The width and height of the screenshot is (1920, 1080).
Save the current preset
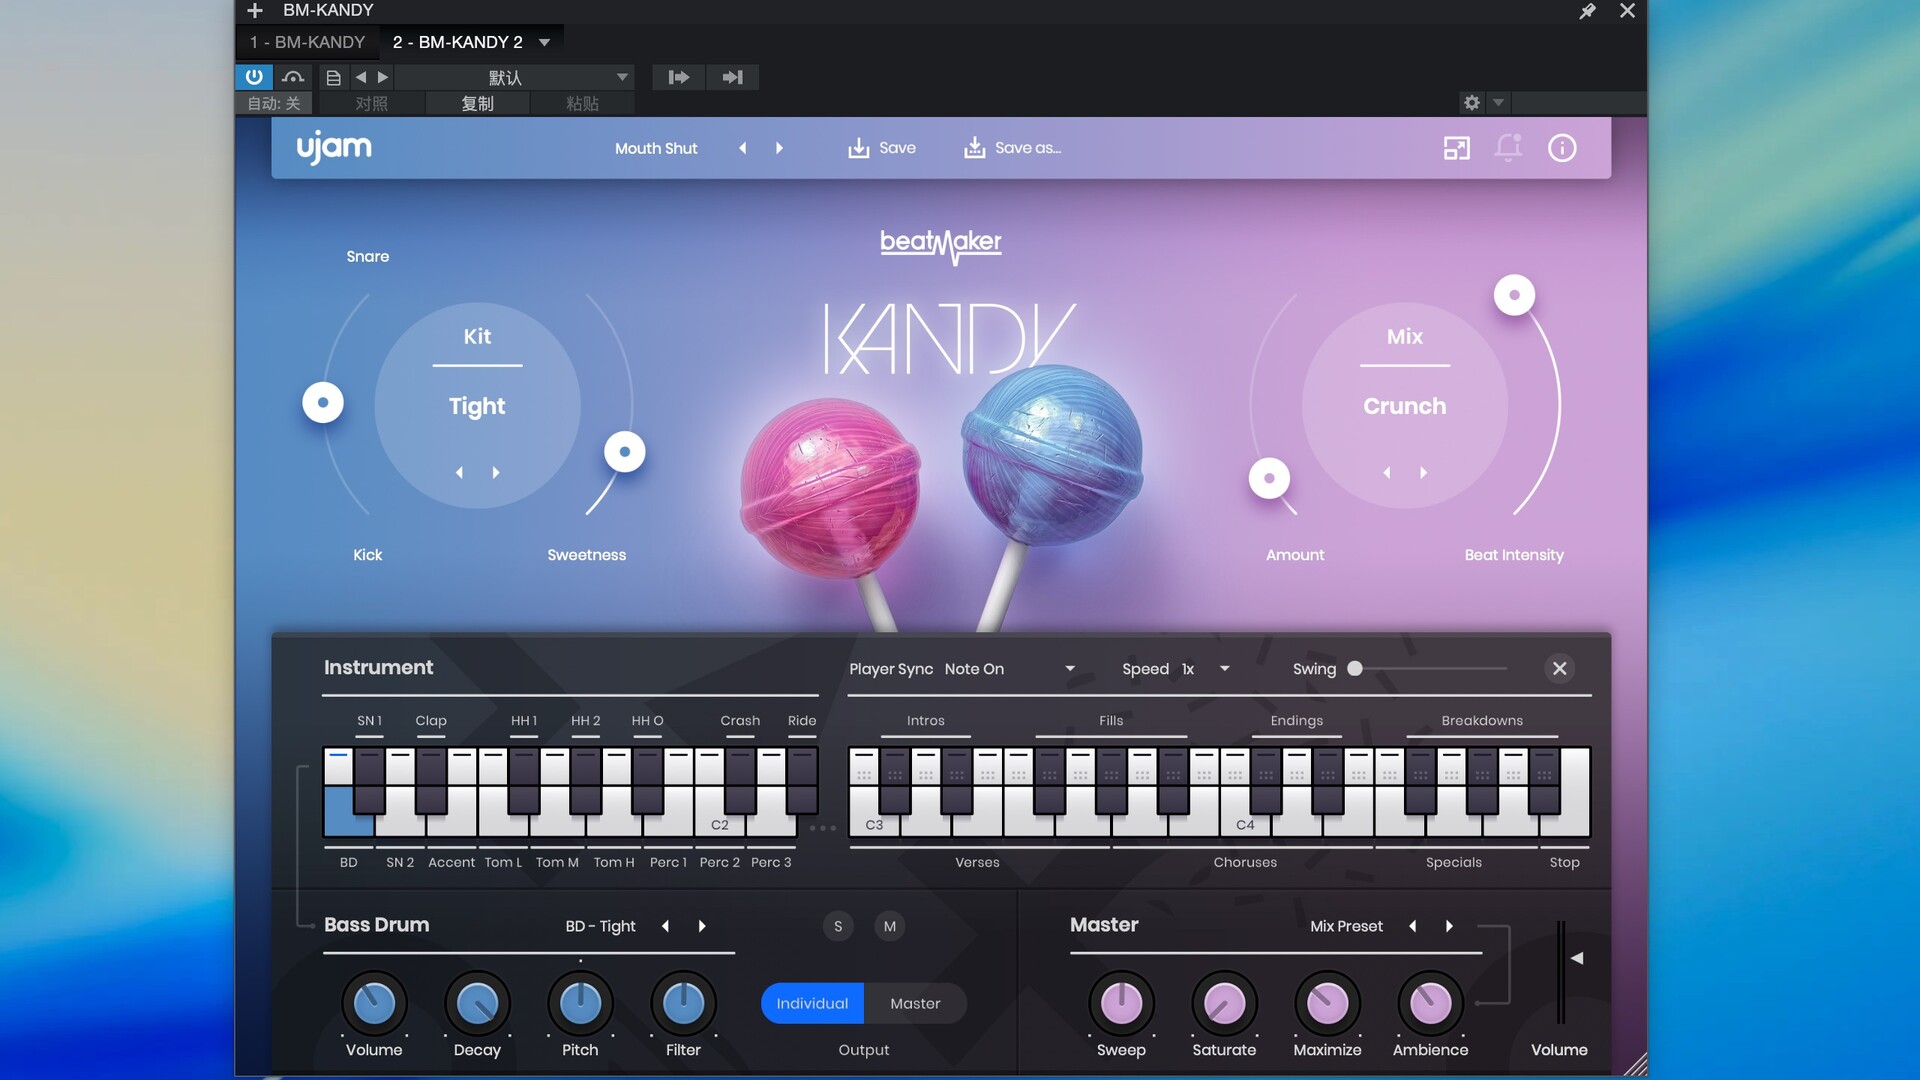[x=882, y=148]
